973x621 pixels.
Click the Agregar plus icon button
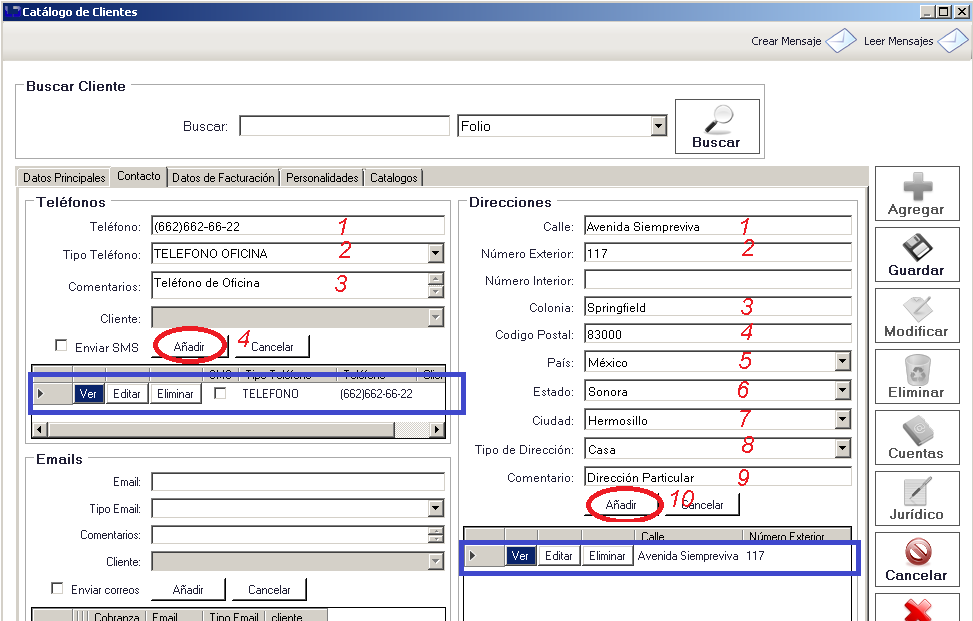point(917,194)
